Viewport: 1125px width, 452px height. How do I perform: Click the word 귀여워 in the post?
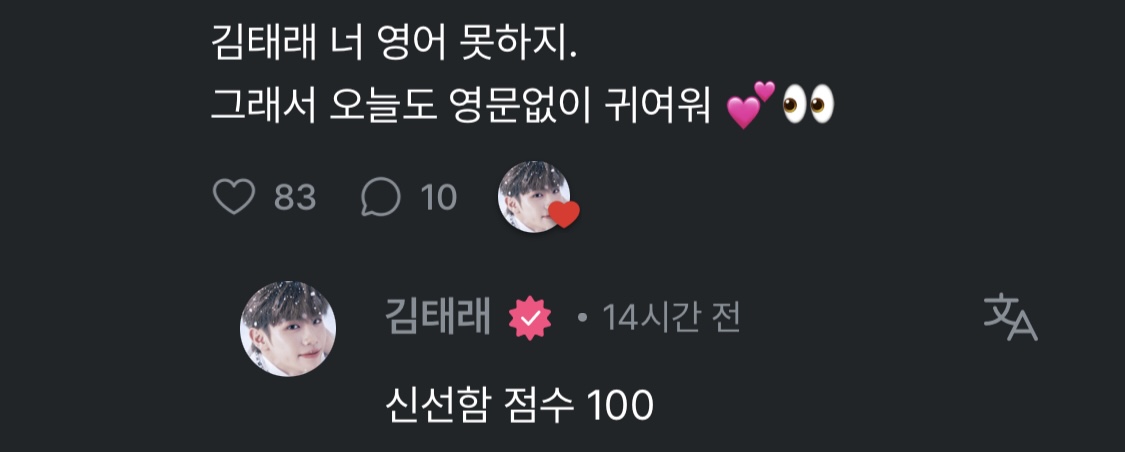pos(670,106)
